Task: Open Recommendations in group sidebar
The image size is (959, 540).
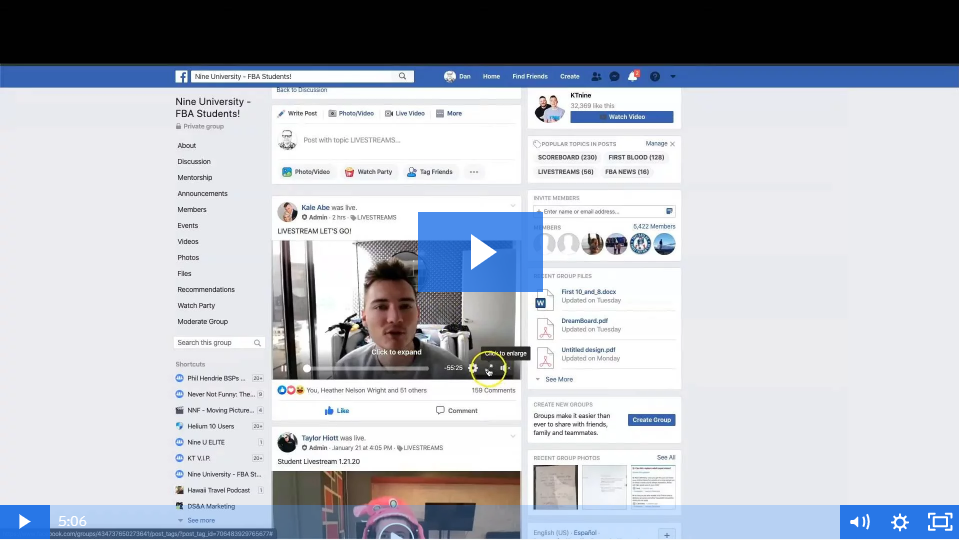Action: (206, 289)
